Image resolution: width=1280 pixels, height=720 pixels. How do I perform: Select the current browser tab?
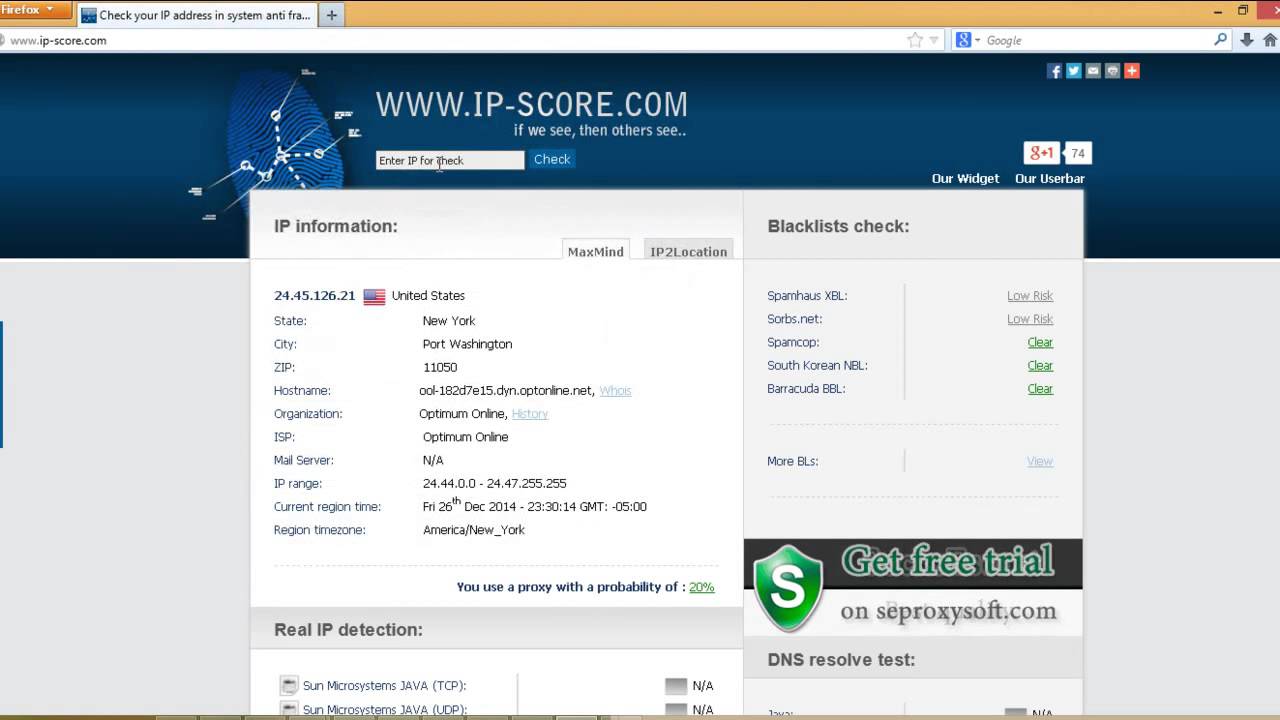[196, 15]
